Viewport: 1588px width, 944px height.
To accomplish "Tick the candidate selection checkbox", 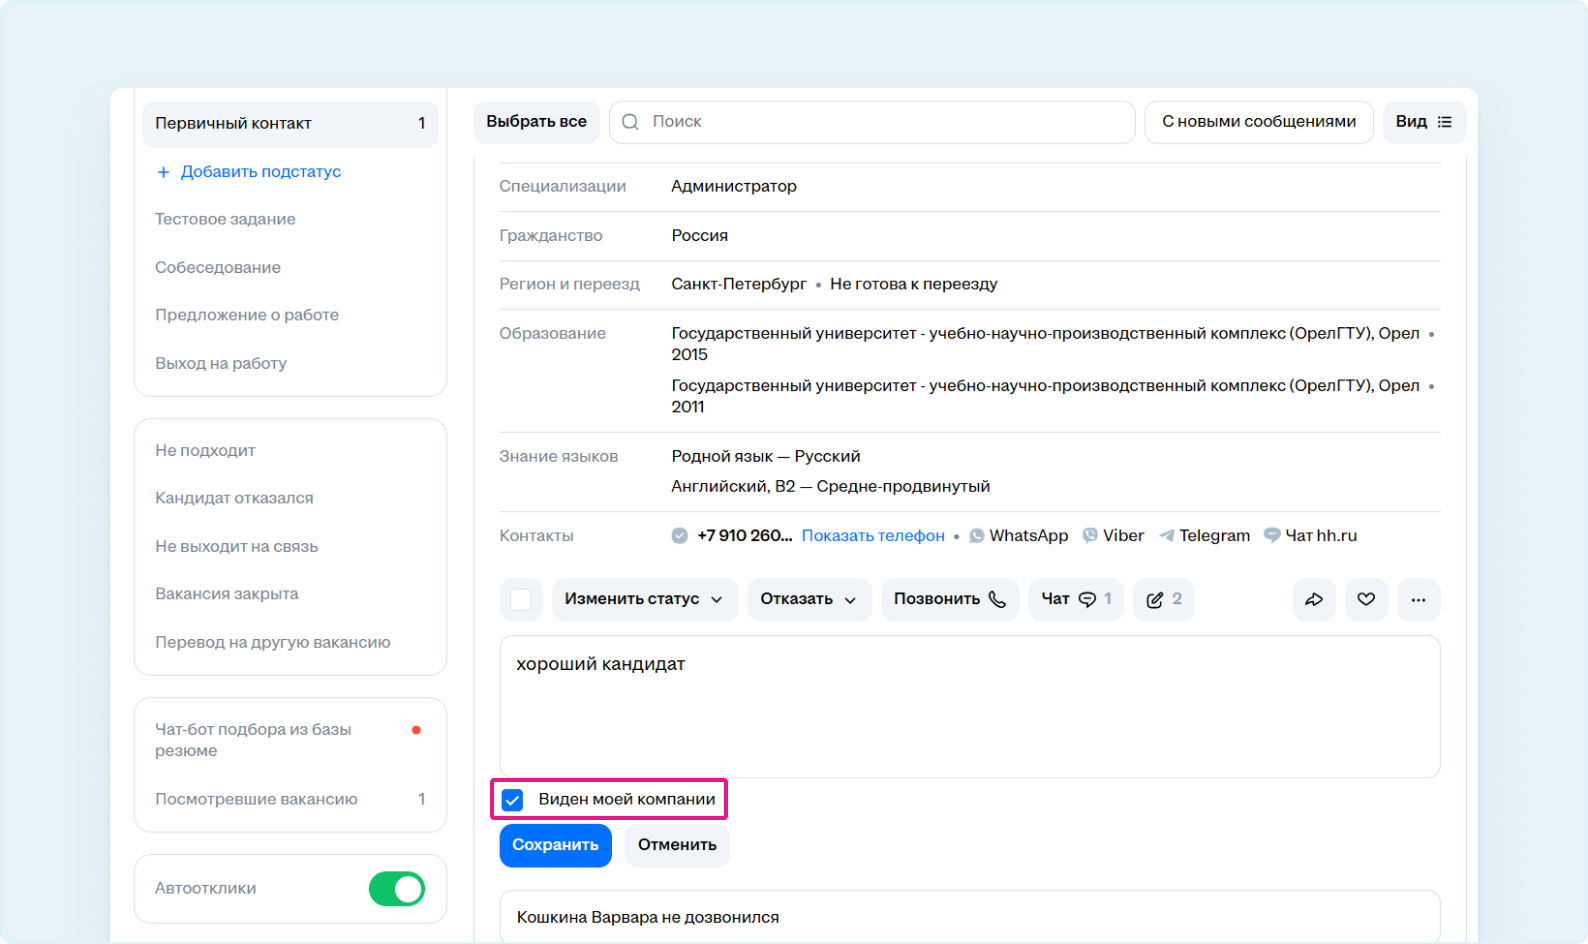I will [521, 600].
